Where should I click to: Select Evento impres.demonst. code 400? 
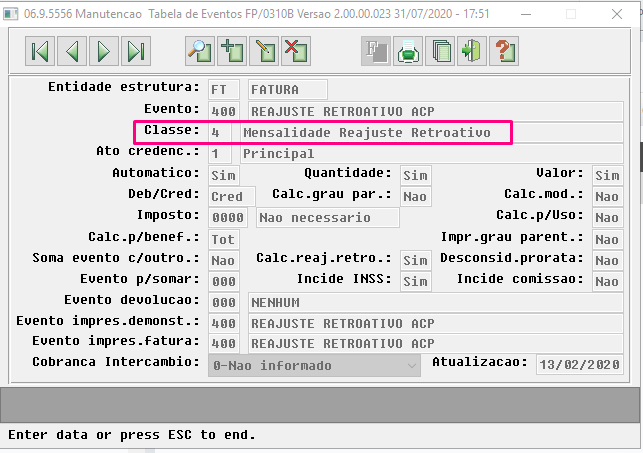223,323
